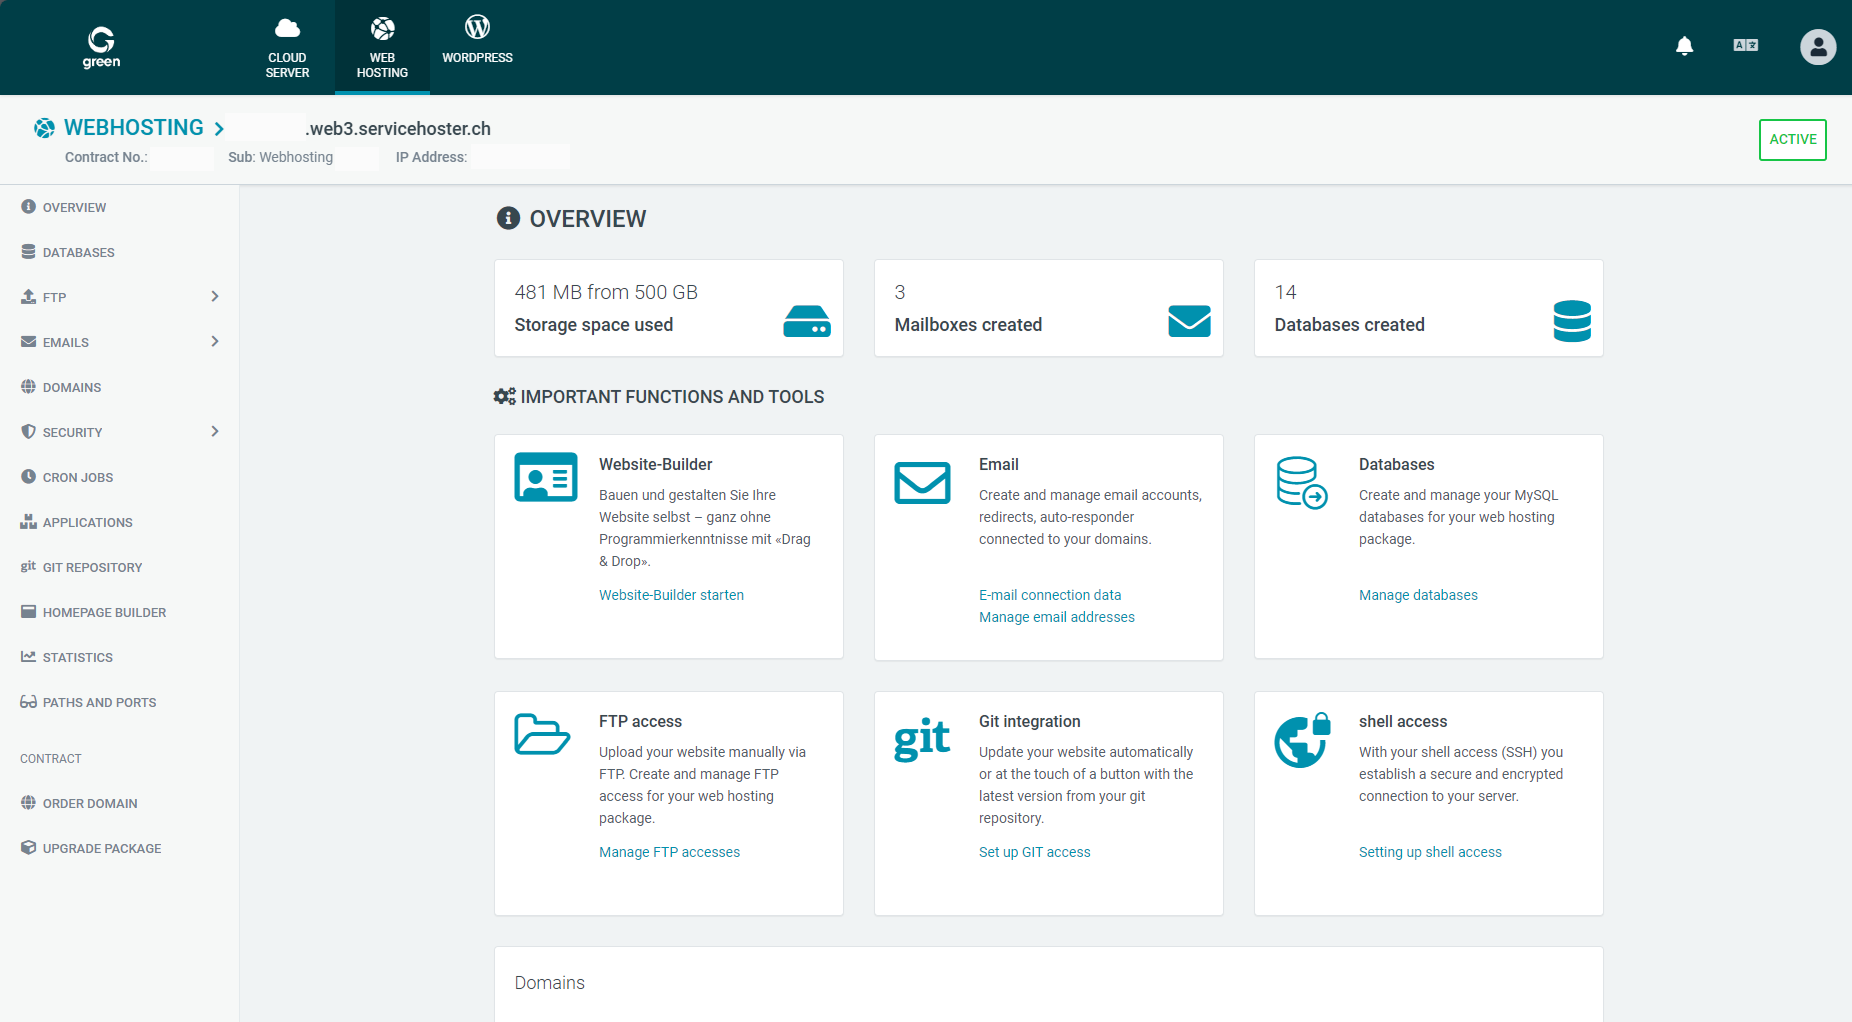Click the WEBHOSTING breadcrumb link
1852x1022 pixels.
coord(134,128)
